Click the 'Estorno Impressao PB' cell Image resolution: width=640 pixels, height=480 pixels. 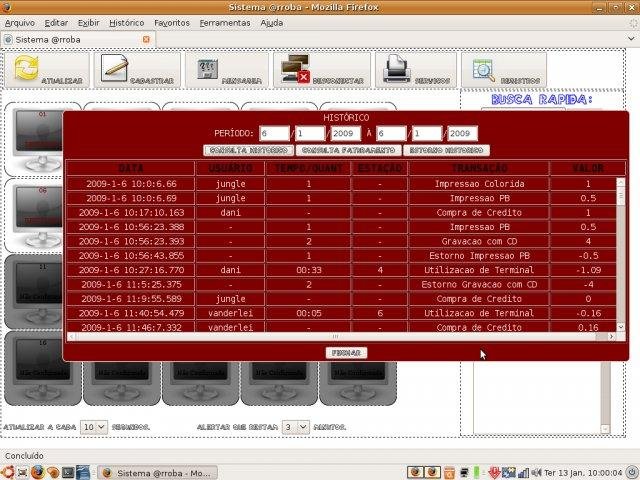pyautogui.click(x=479, y=256)
